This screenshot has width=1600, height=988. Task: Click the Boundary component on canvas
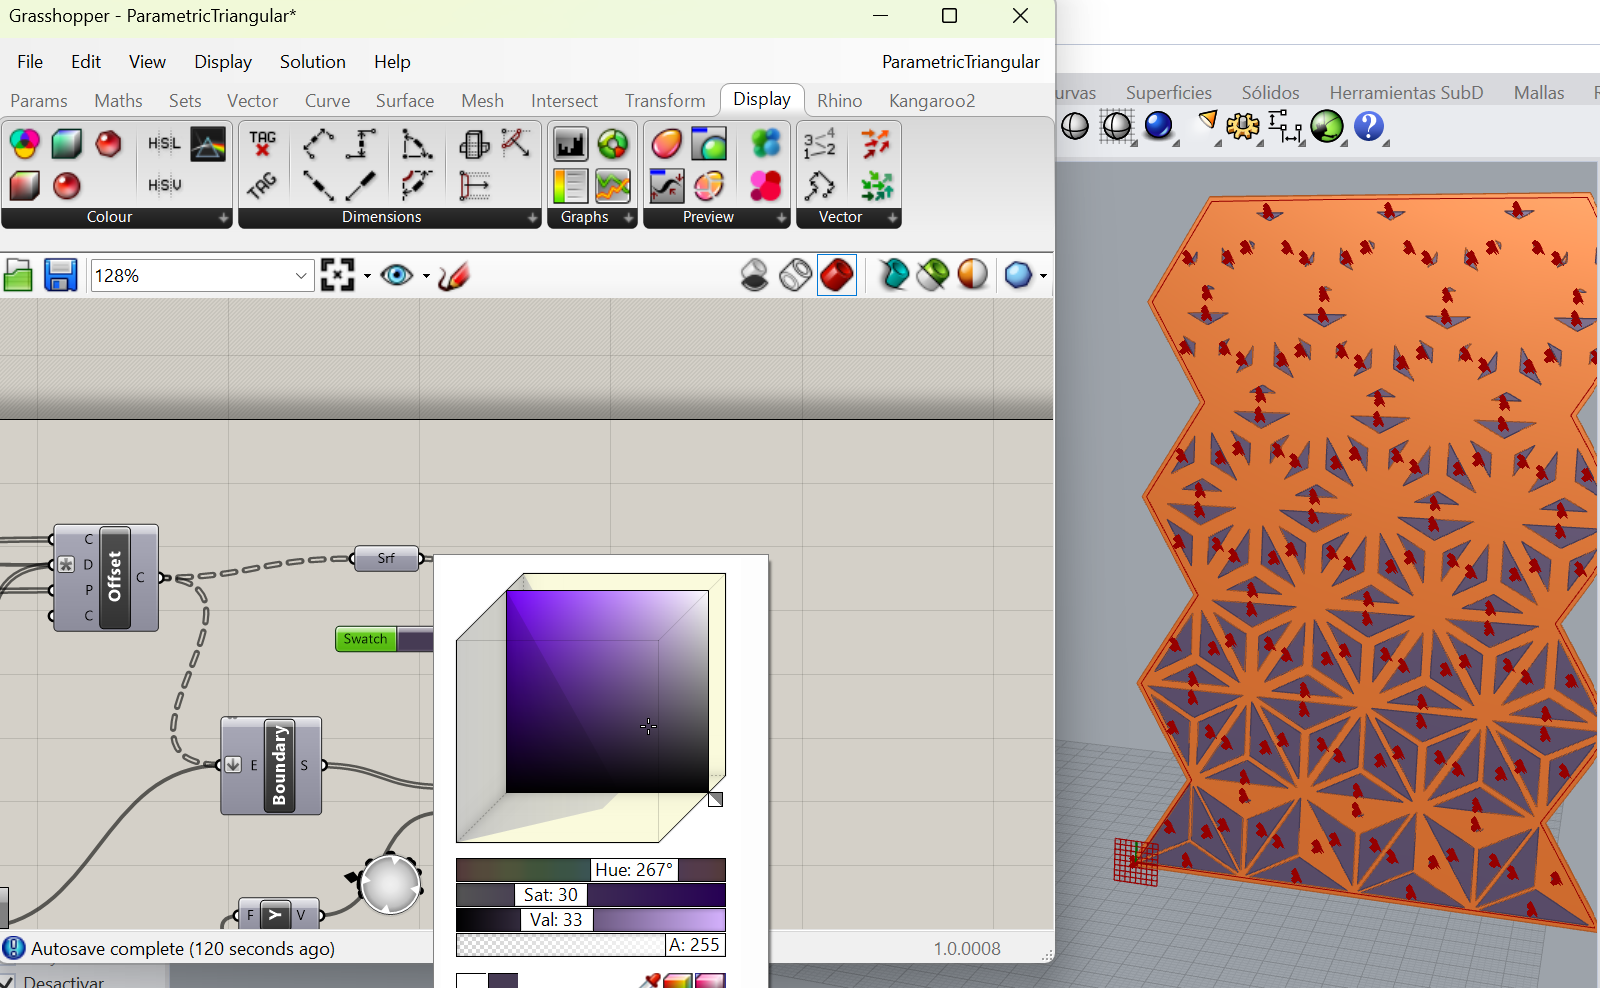279,765
